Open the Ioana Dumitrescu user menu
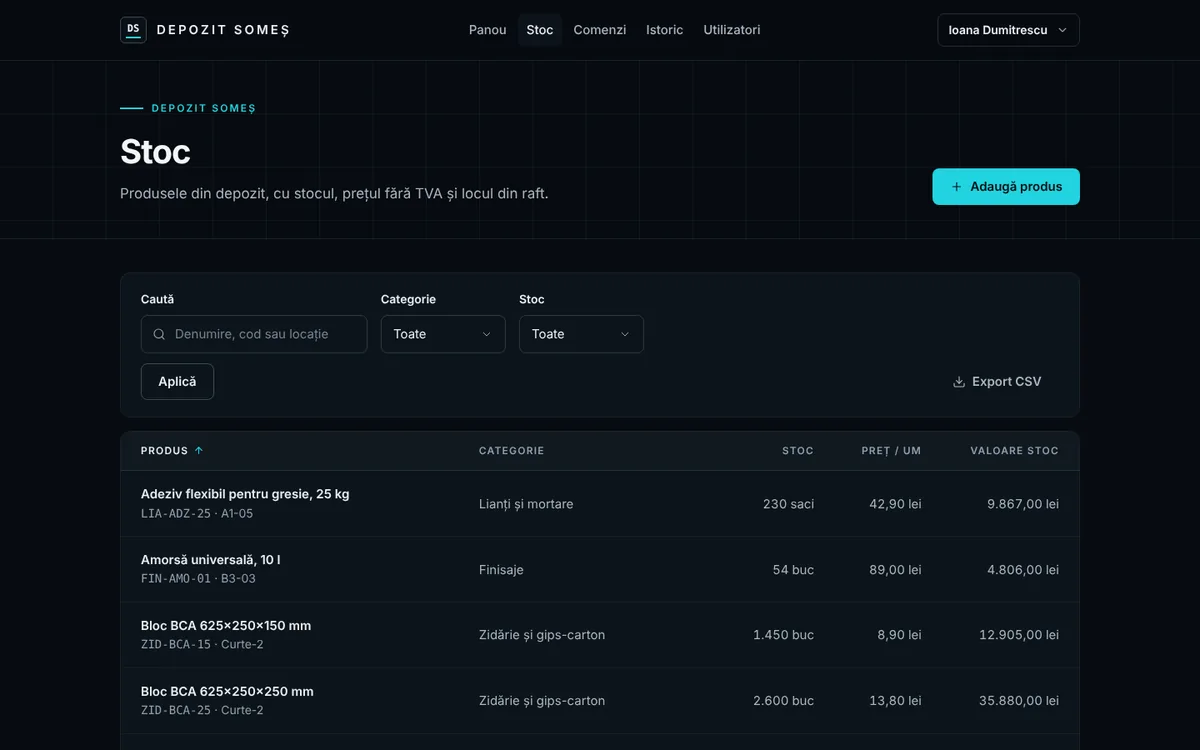Image resolution: width=1200 pixels, height=750 pixels. coord(1008,30)
